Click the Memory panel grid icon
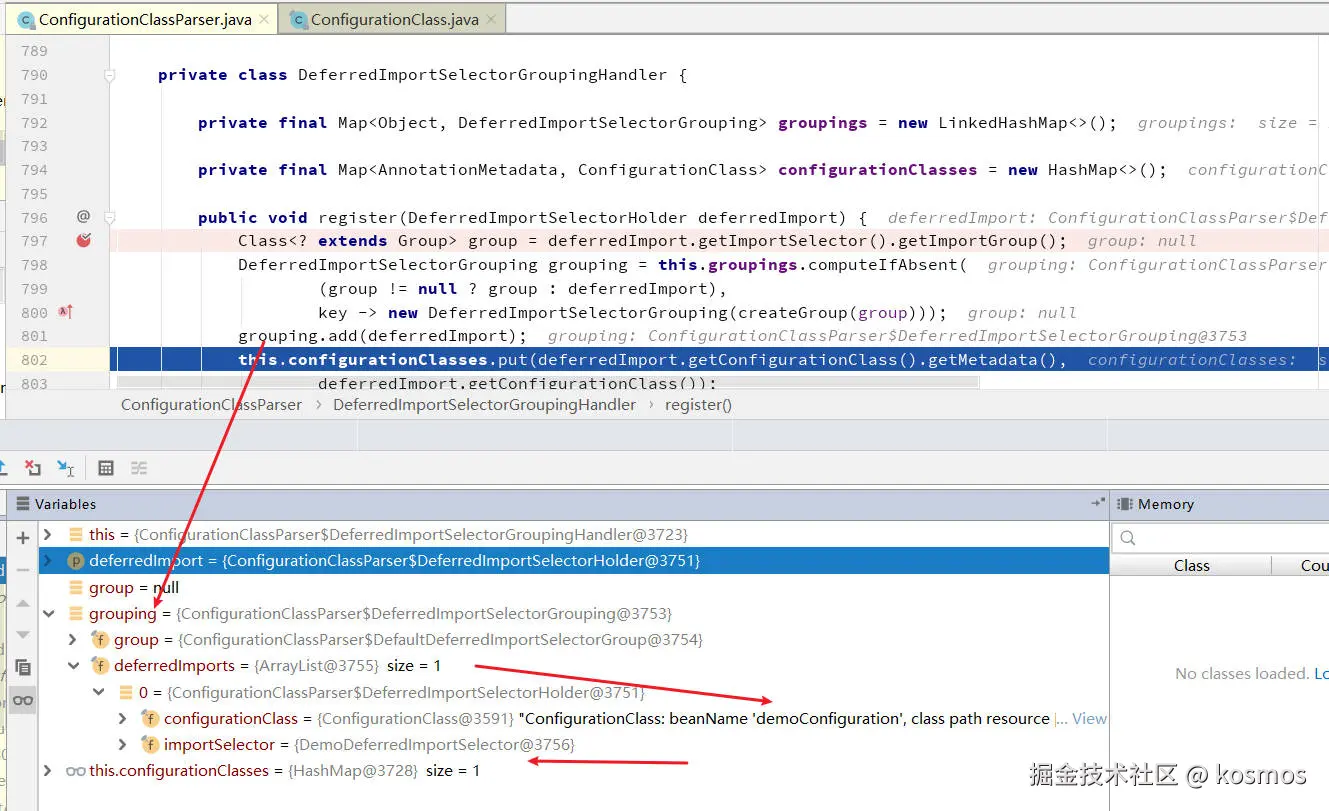Screen dimensions: 1329x811 coord(1124,505)
